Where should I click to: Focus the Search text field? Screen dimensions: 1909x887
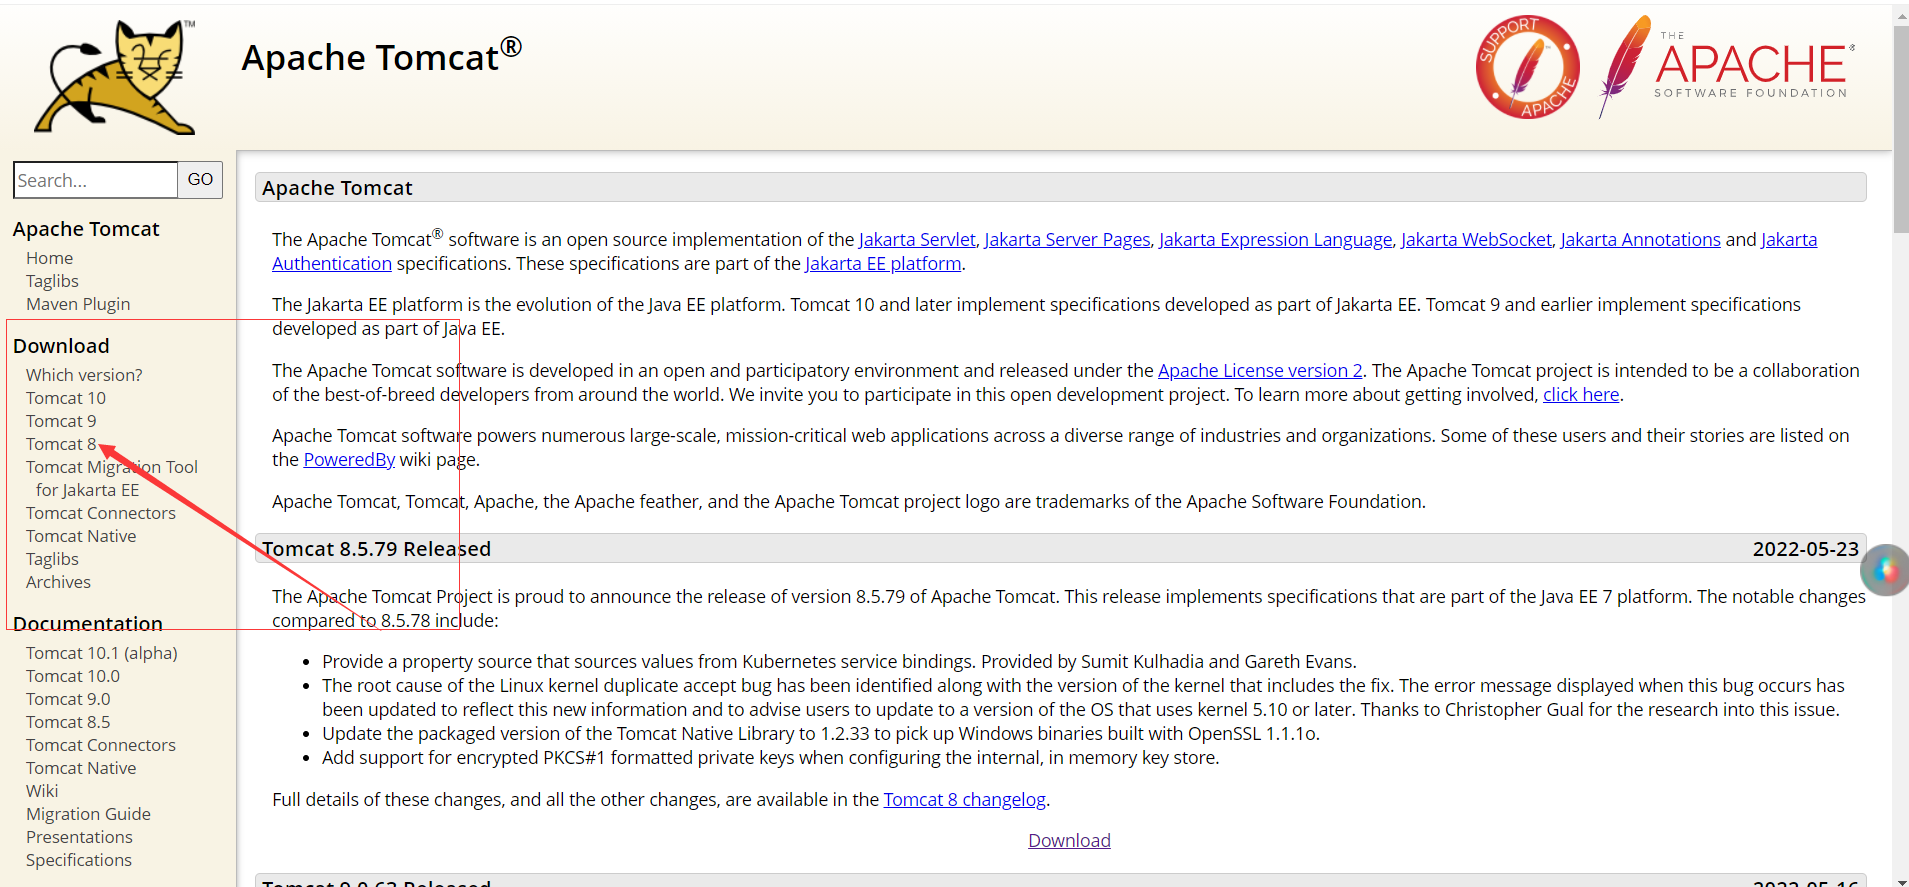pos(96,180)
